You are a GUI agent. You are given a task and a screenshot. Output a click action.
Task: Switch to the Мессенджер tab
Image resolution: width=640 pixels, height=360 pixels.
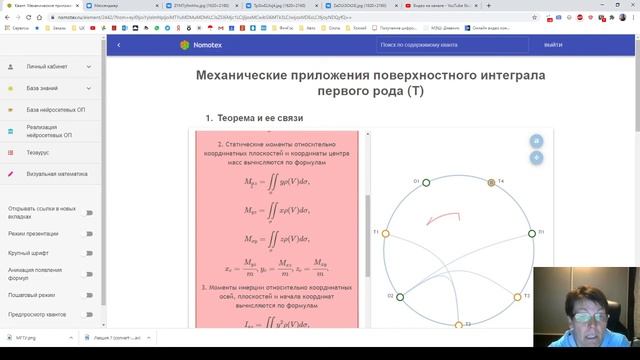[122, 6]
